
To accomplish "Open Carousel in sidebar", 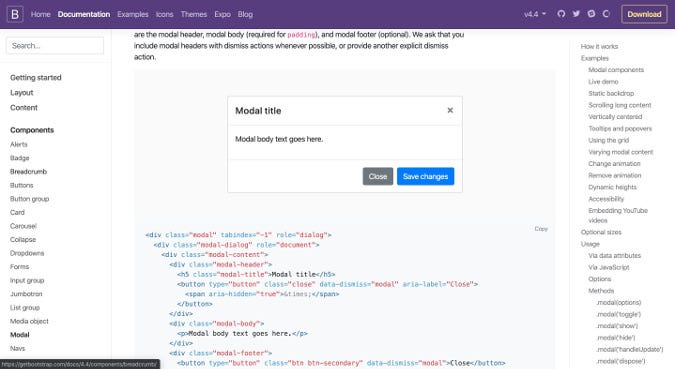I will point(23,226).
